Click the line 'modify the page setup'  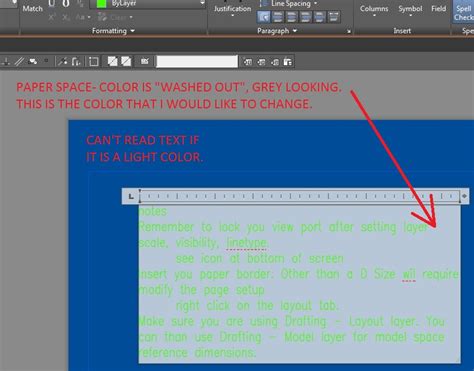point(202,290)
